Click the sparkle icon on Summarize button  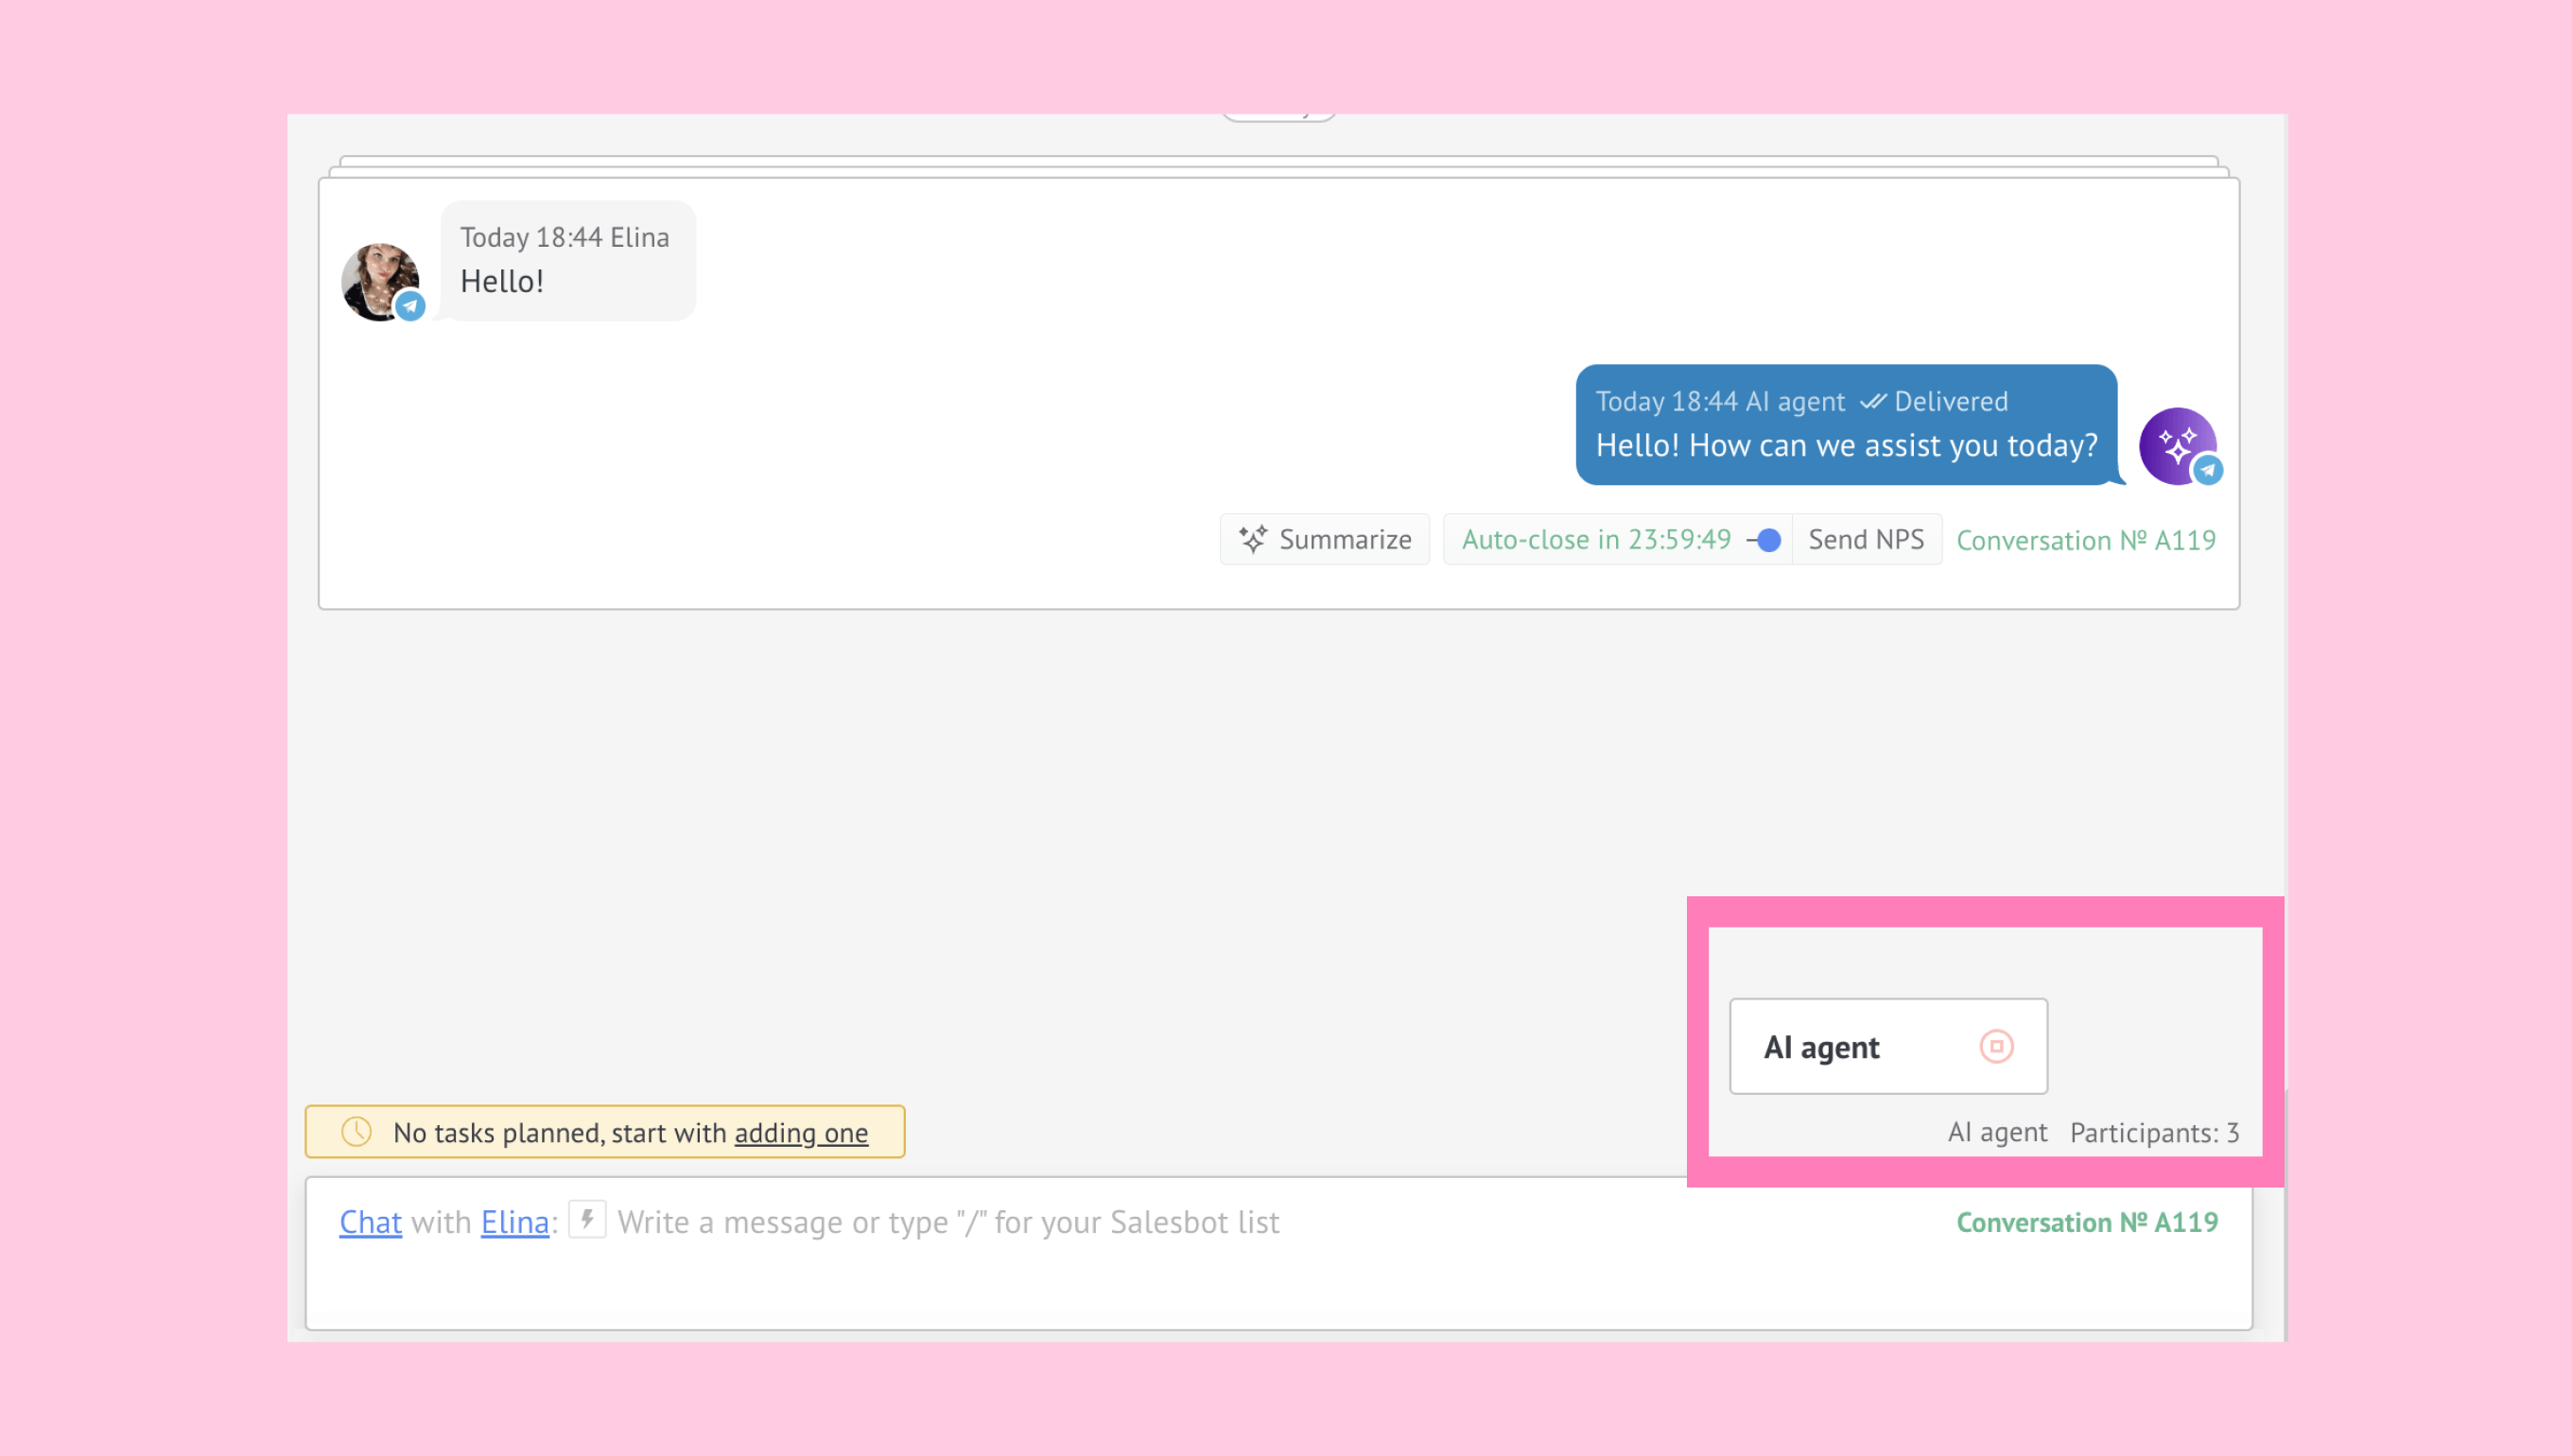(x=1253, y=539)
